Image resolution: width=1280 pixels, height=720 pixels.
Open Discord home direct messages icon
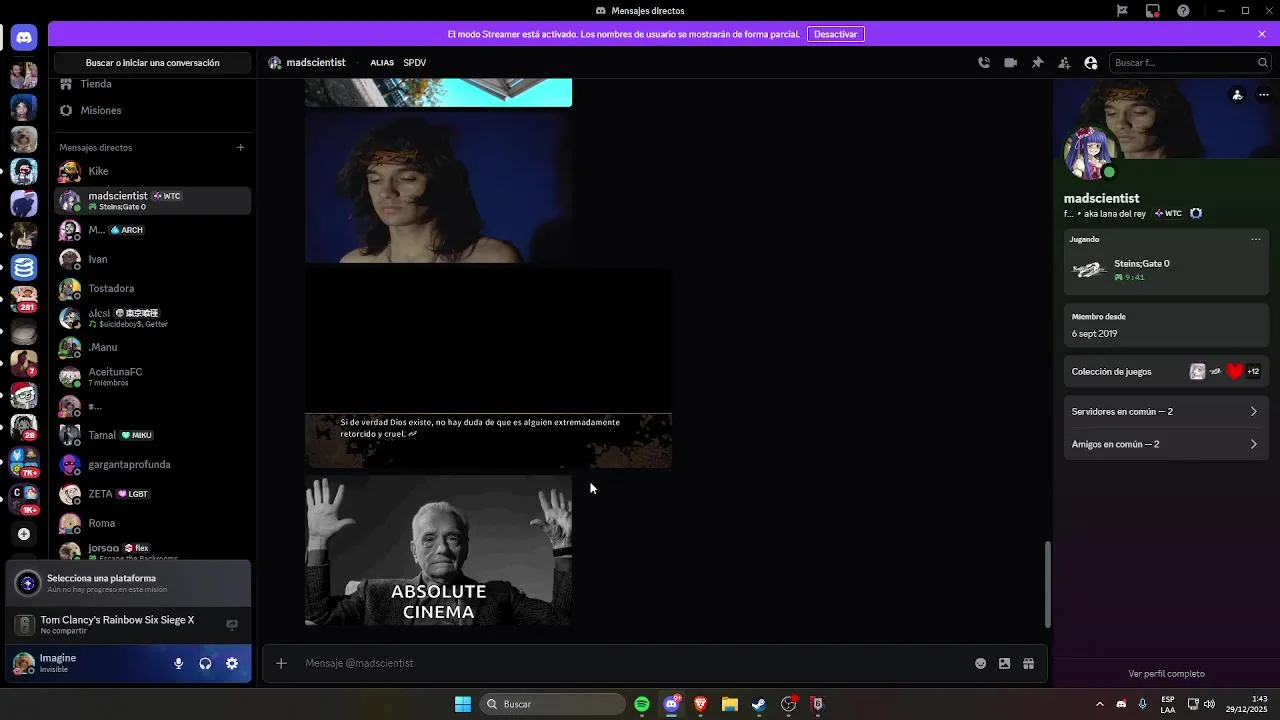tap(24, 38)
